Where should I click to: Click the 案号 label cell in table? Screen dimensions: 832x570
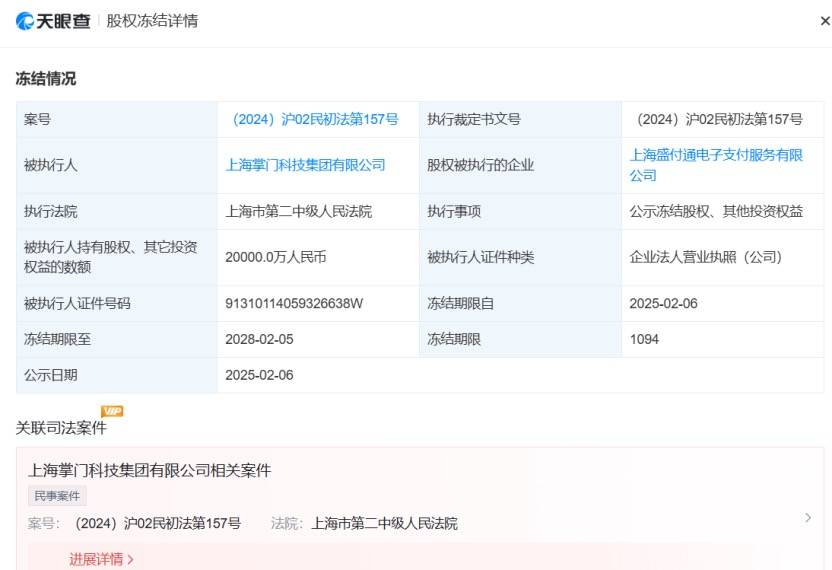click(x=117, y=119)
